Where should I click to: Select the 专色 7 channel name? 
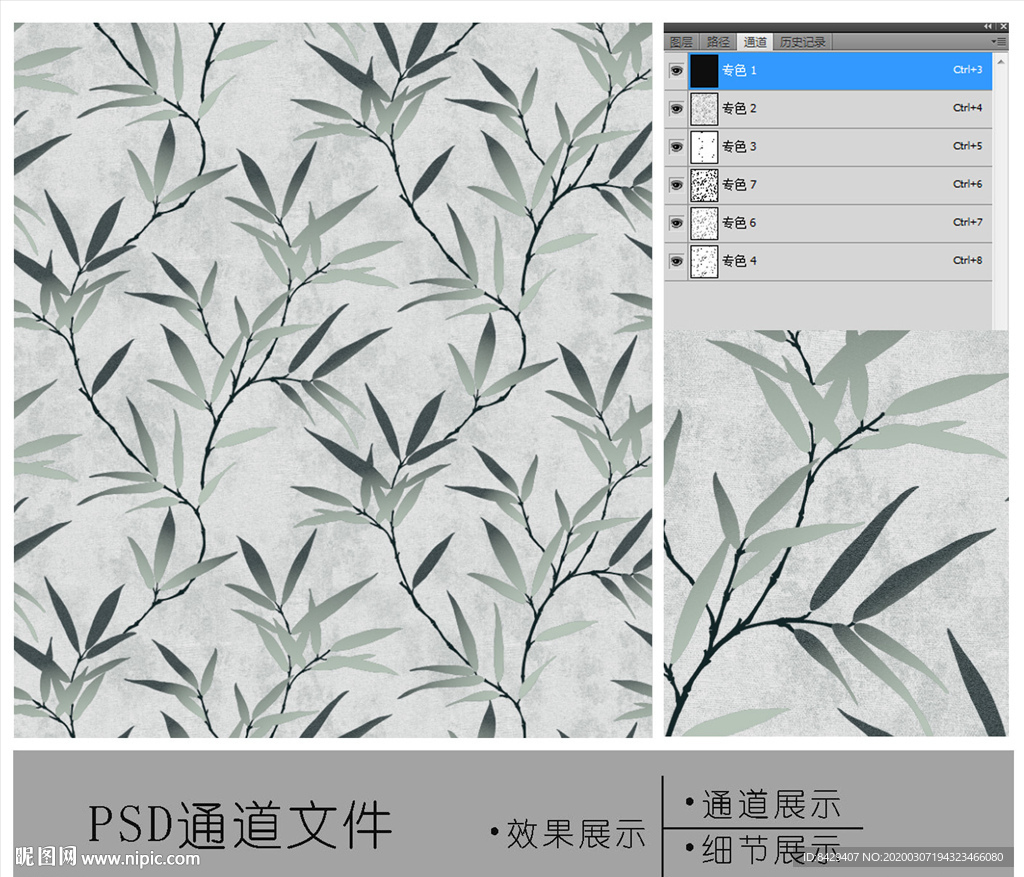(739, 185)
